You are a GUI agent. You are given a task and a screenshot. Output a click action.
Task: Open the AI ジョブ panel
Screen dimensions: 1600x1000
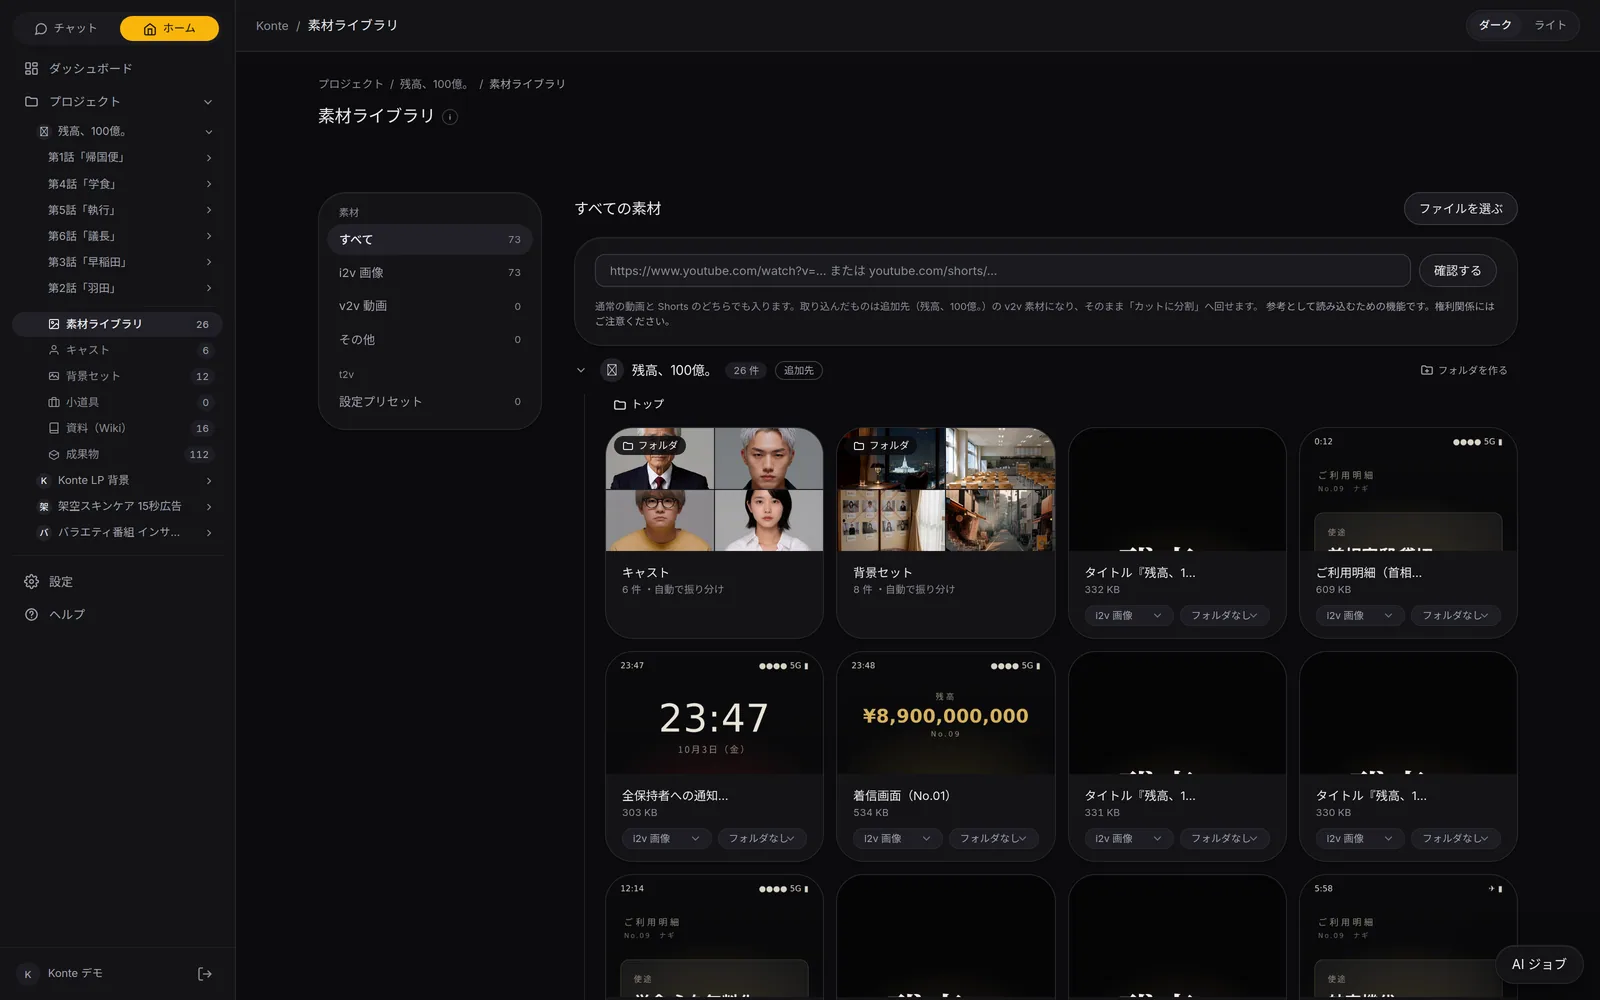tap(1539, 965)
